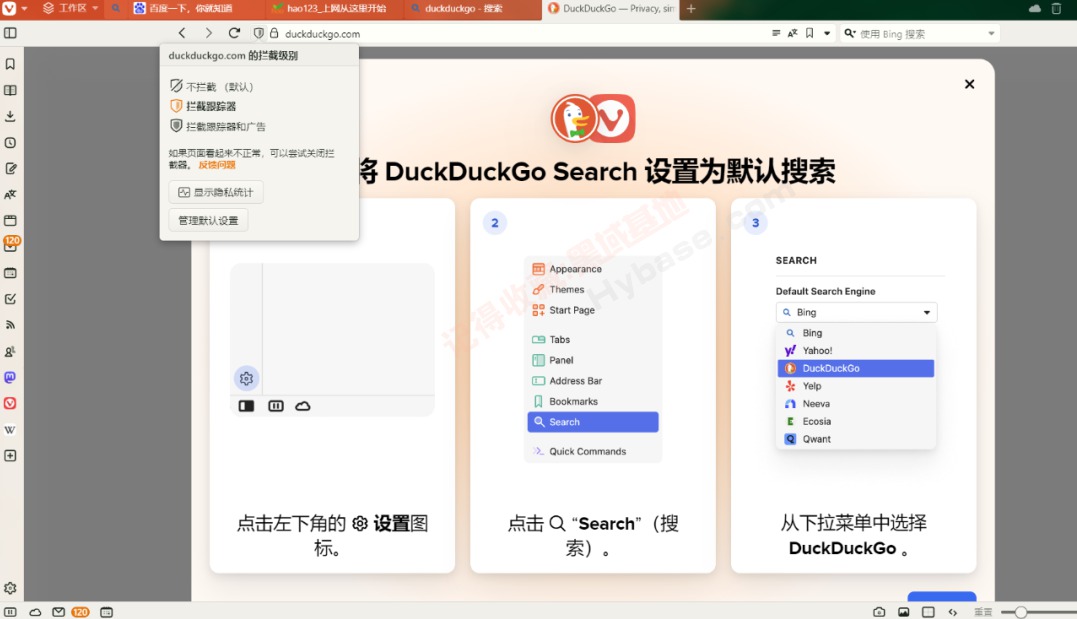Viewport: 1077px width, 619px height.
Task: Reload the current page
Action: (234, 33)
